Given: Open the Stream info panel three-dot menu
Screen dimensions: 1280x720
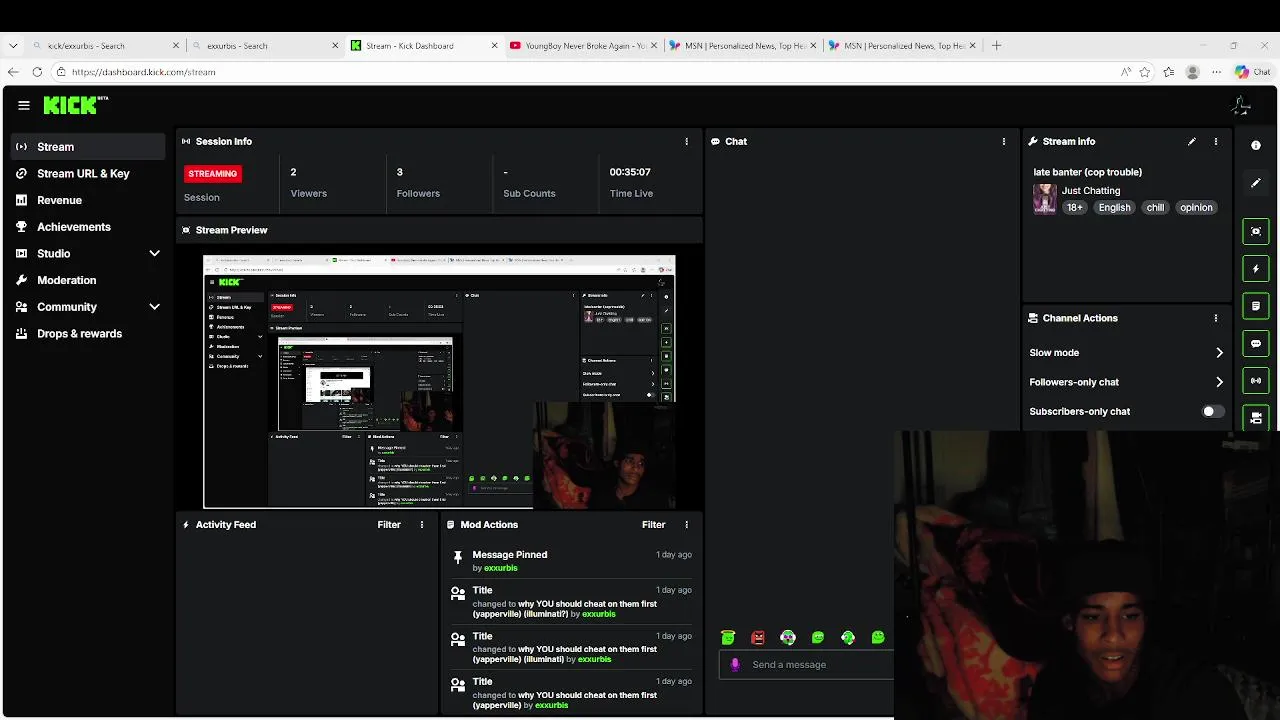Looking at the screenshot, I should (x=1216, y=142).
